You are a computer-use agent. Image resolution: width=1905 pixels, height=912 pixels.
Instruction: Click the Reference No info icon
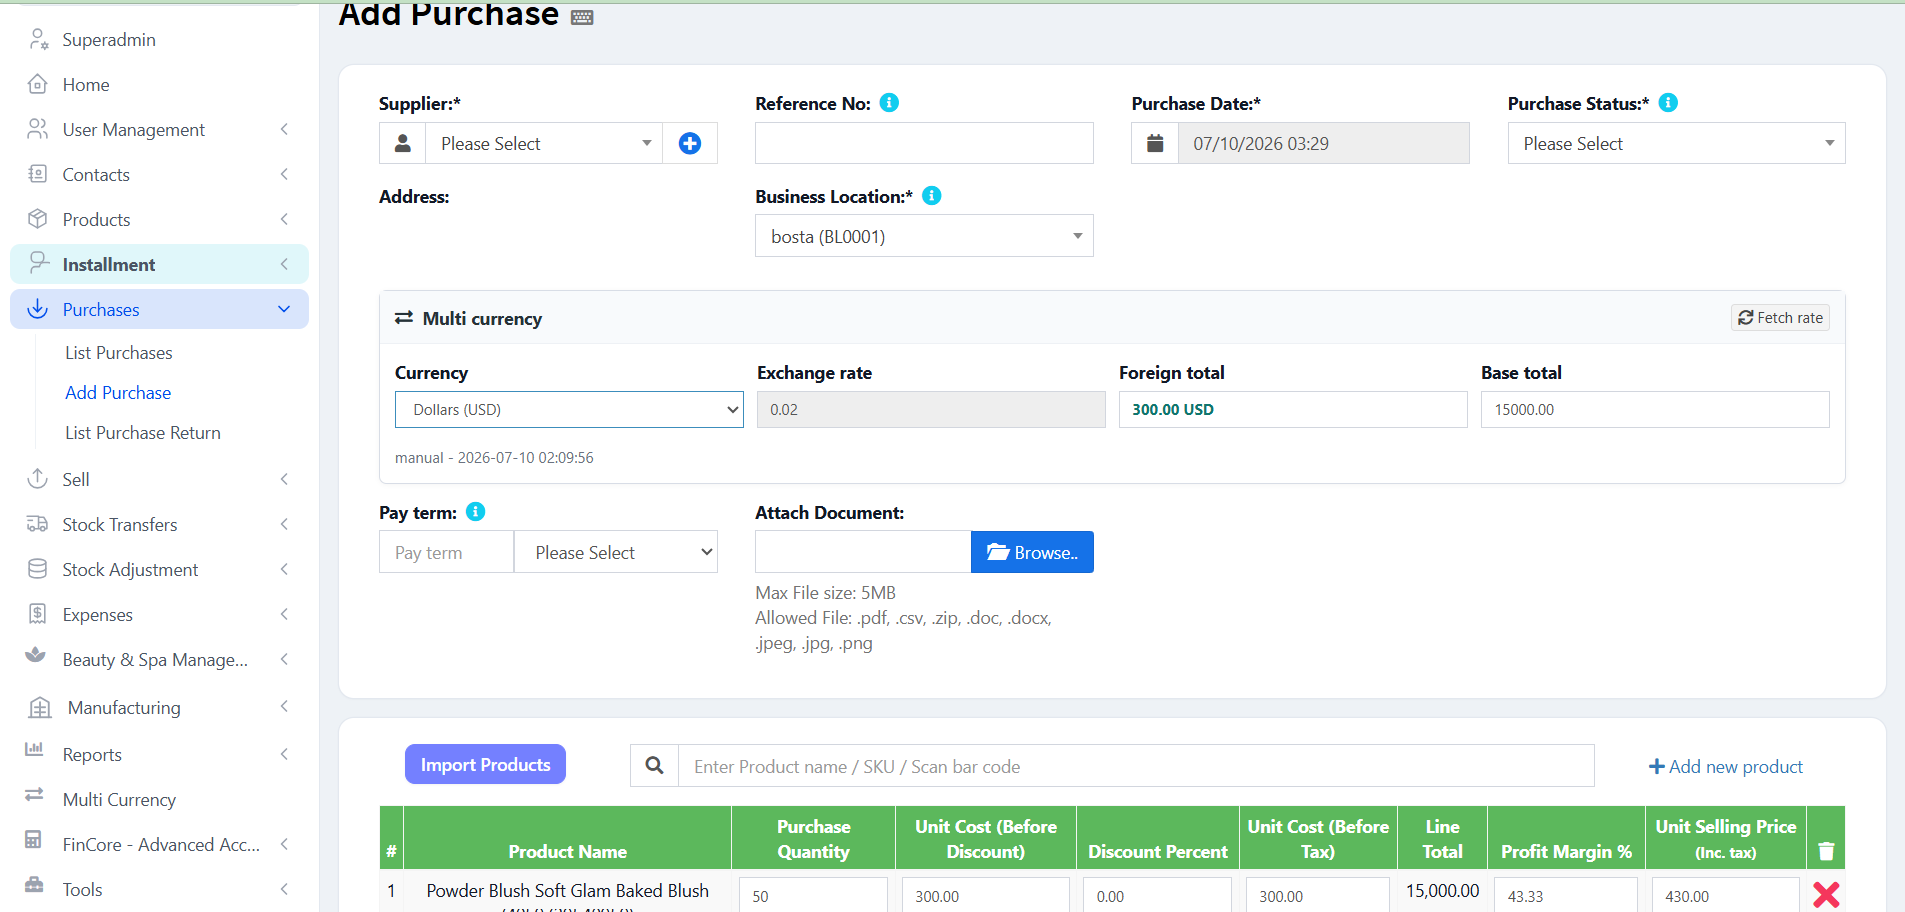pos(889,103)
